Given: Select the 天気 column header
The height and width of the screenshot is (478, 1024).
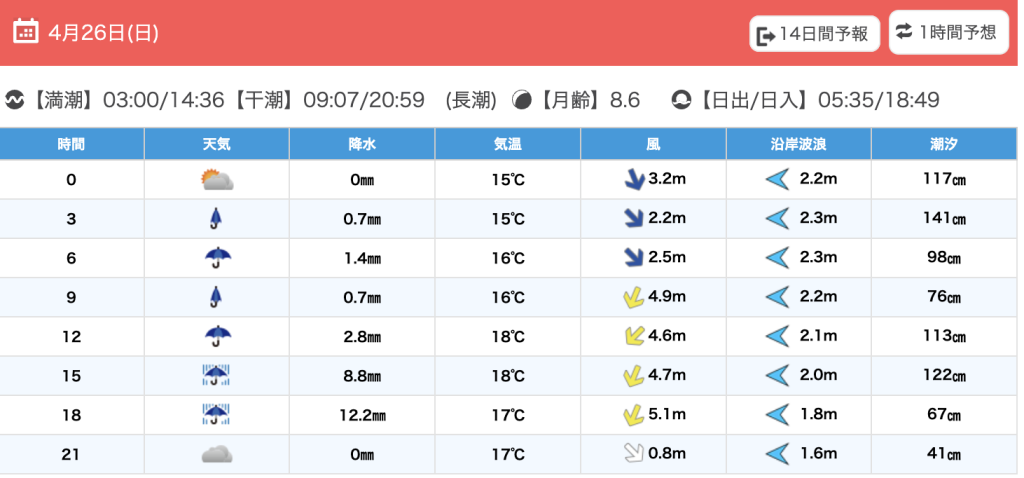Looking at the screenshot, I should pos(217,144).
